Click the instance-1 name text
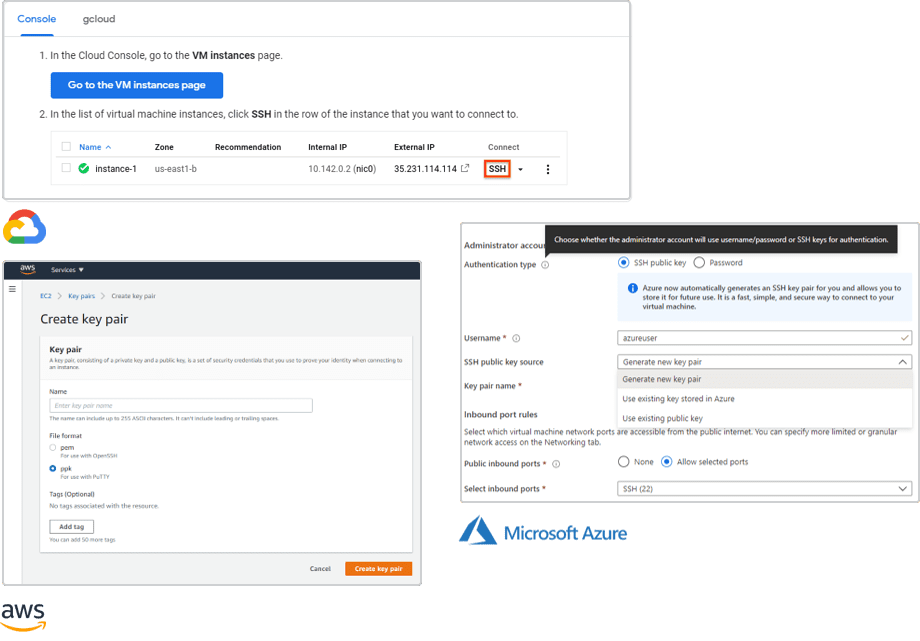This screenshot has width=920, height=641. point(116,169)
